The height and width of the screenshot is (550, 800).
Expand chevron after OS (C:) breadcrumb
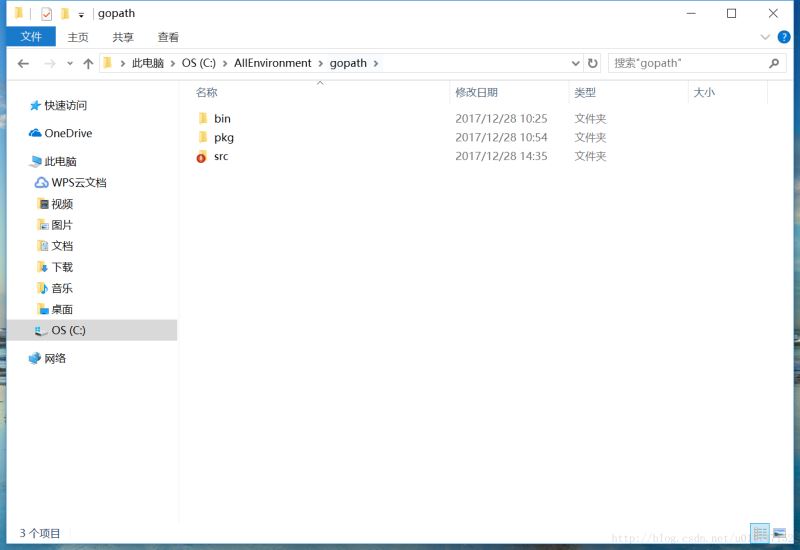pyautogui.click(x=224, y=63)
